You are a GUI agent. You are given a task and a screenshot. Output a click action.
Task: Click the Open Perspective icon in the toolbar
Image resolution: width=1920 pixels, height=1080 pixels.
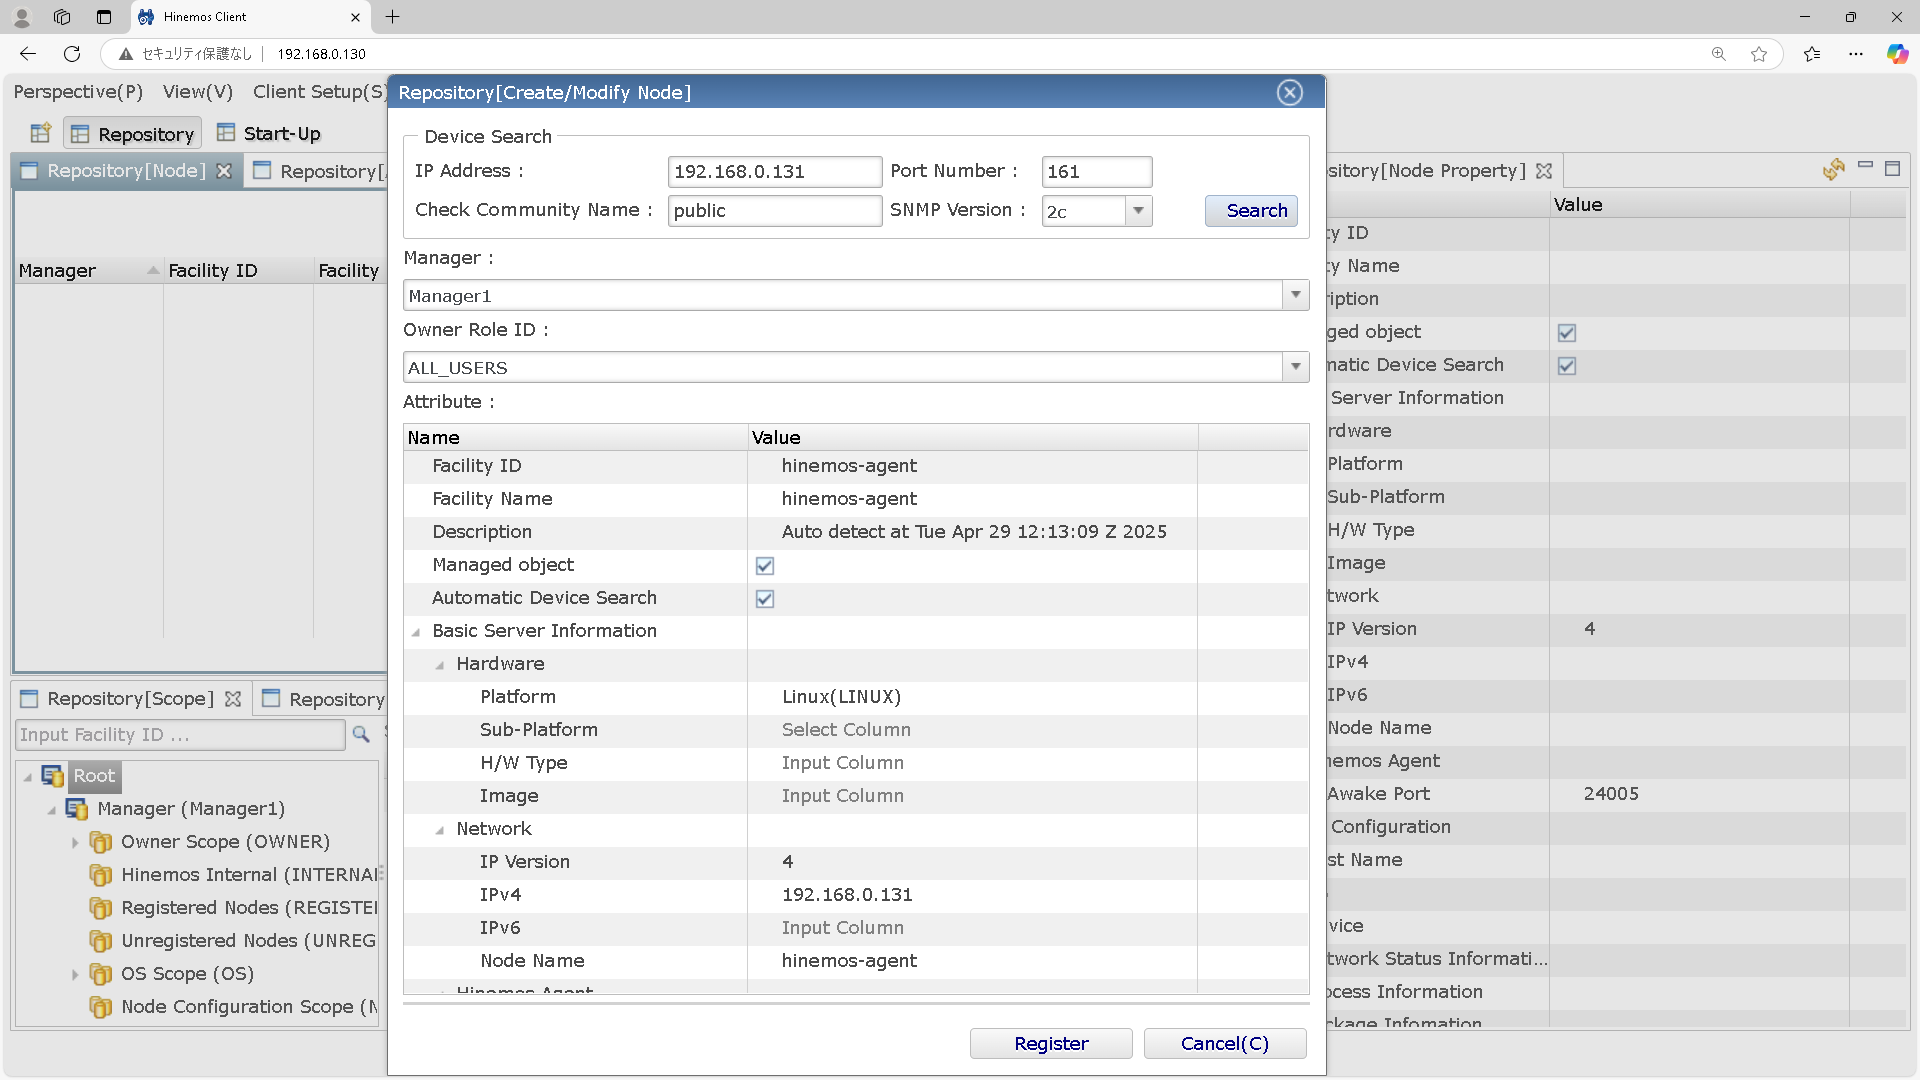click(40, 133)
